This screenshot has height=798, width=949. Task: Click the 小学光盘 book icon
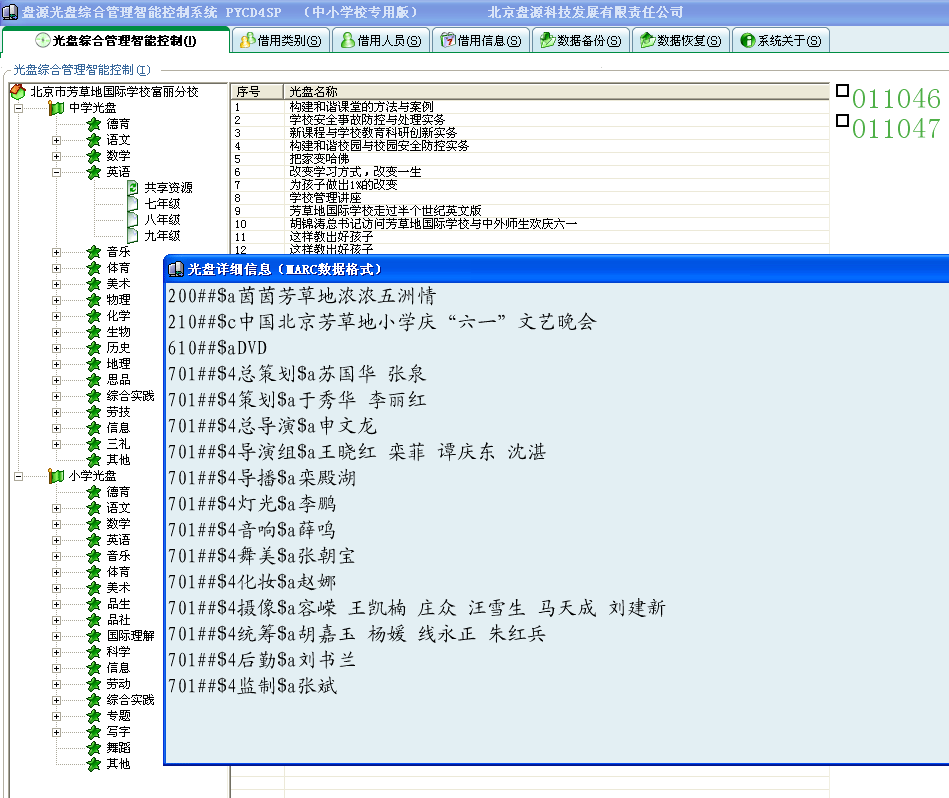(56, 476)
